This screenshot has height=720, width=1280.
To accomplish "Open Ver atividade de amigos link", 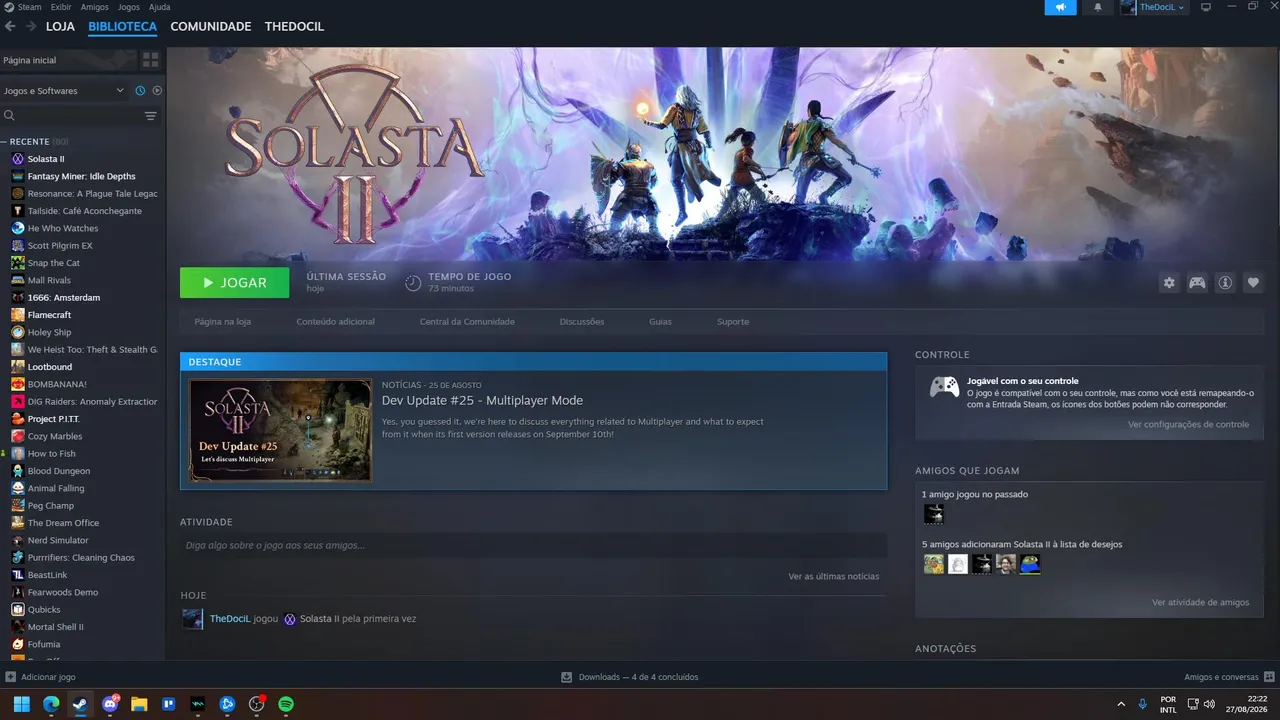I will [x=1201, y=603].
